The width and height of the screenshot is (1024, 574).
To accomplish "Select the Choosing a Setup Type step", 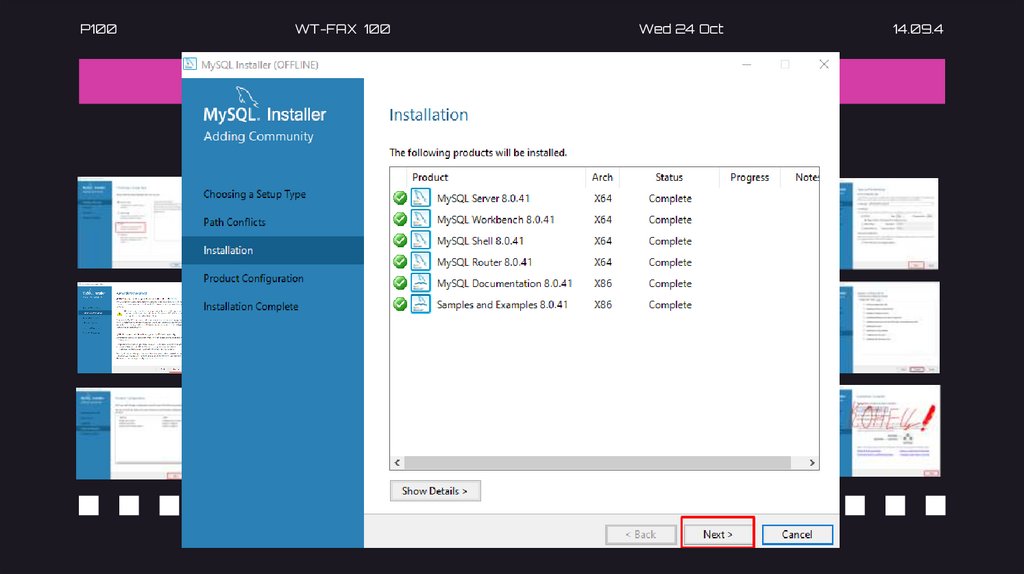I will 255,194.
